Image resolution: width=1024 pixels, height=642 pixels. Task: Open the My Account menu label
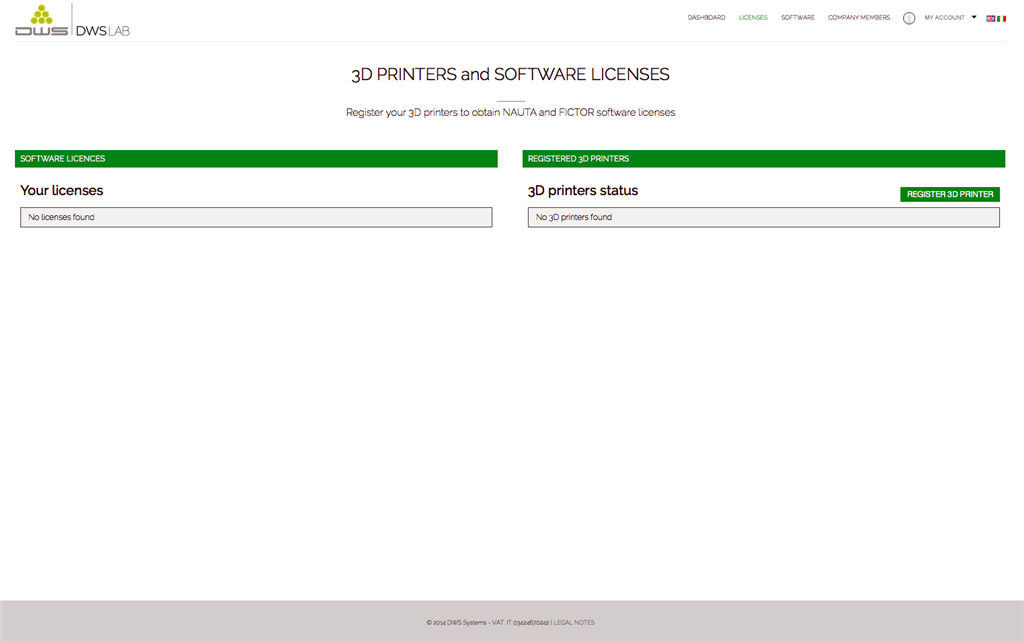[944, 18]
